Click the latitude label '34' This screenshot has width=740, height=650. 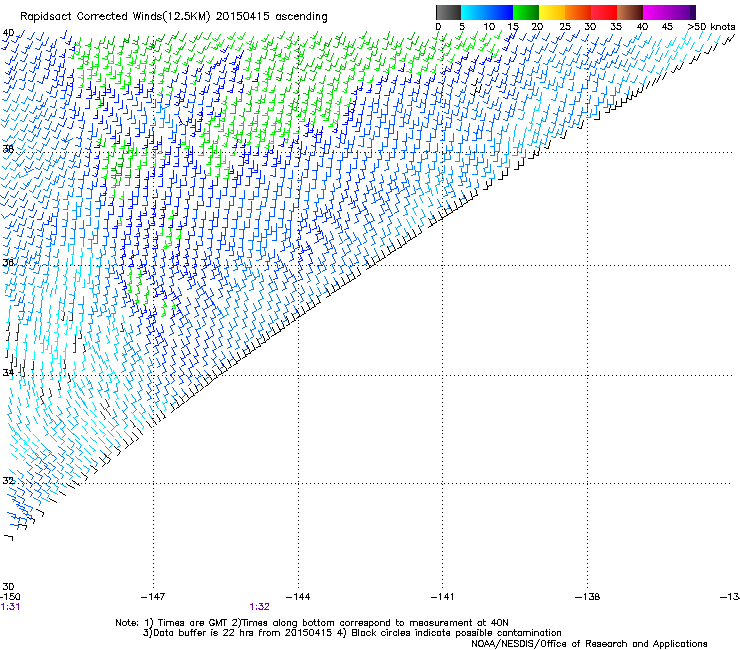coord(8,372)
